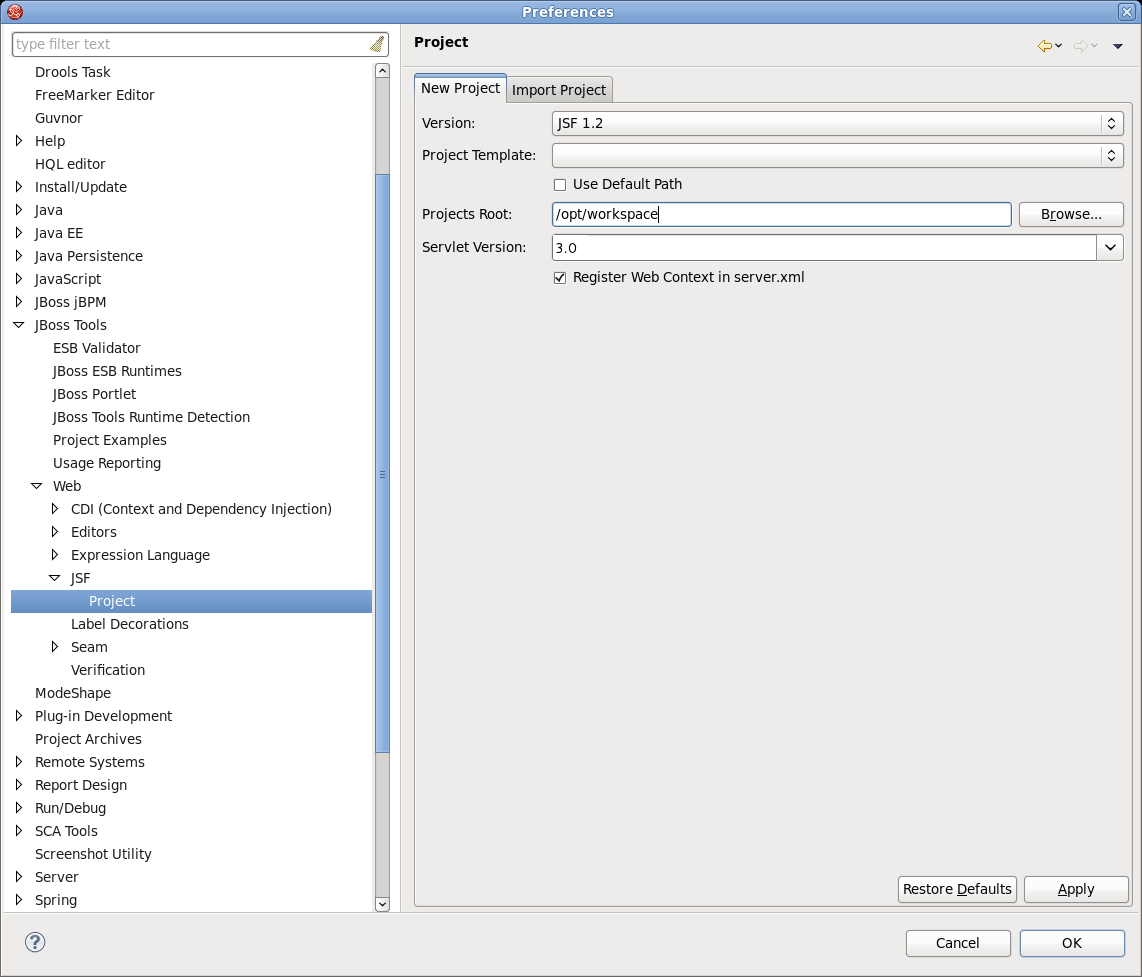Open the Servlet Version dropdown
The image size is (1142, 978).
point(1110,247)
